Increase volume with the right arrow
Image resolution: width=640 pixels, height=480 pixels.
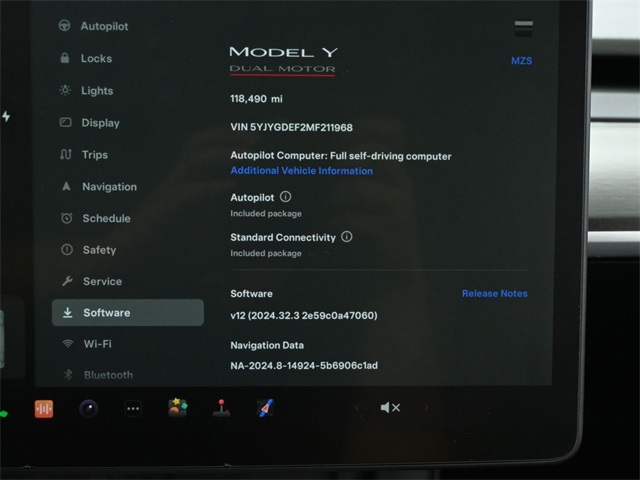click(x=427, y=407)
